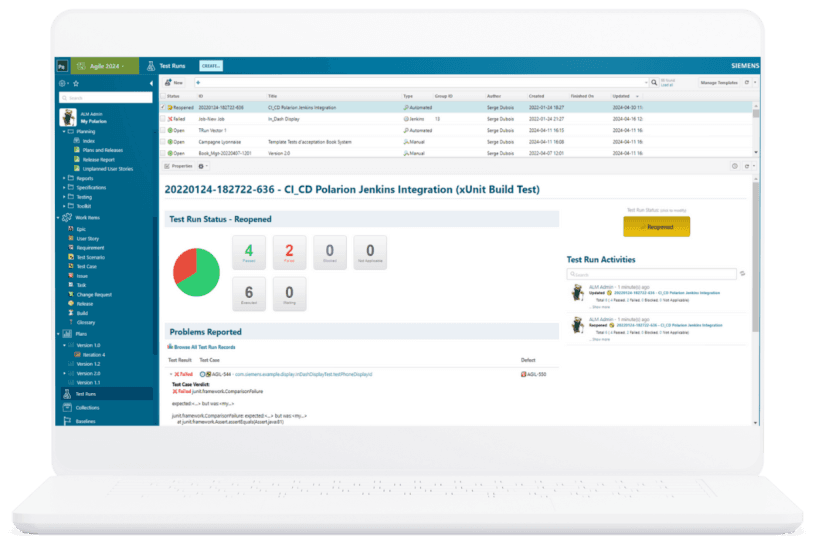
Task: Select Test Runs in the sidebar
Action: coord(107,394)
